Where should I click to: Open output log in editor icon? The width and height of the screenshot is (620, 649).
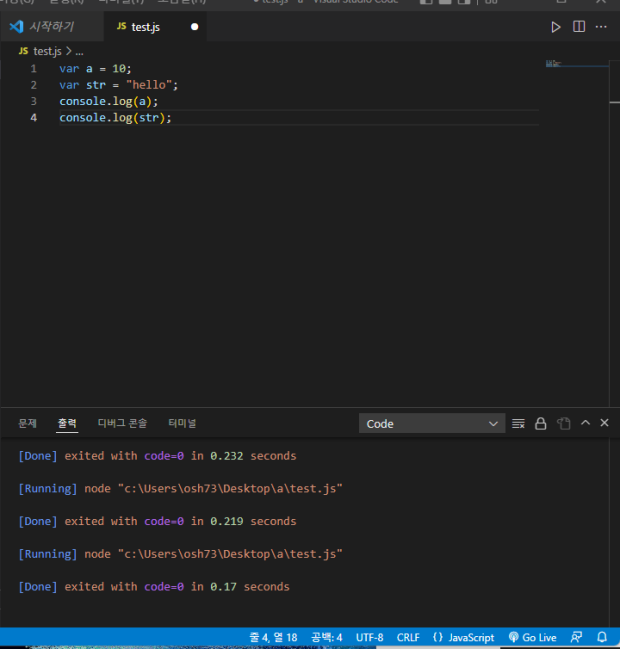point(564,423)
